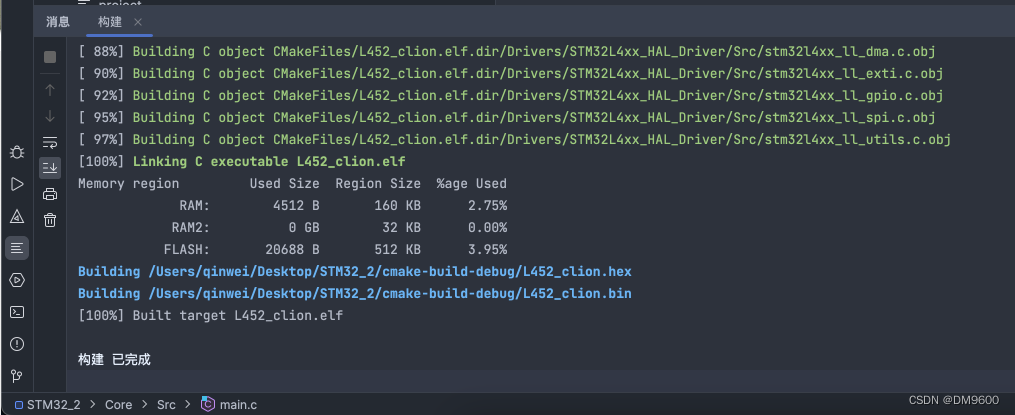Click the Clear all trash icon
The width and height of the screenshot is (1015, 415).
[50, 220]
